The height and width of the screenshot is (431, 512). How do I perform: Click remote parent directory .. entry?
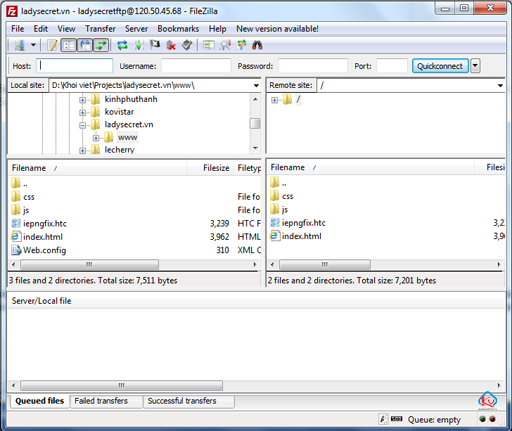click(284, 183)
